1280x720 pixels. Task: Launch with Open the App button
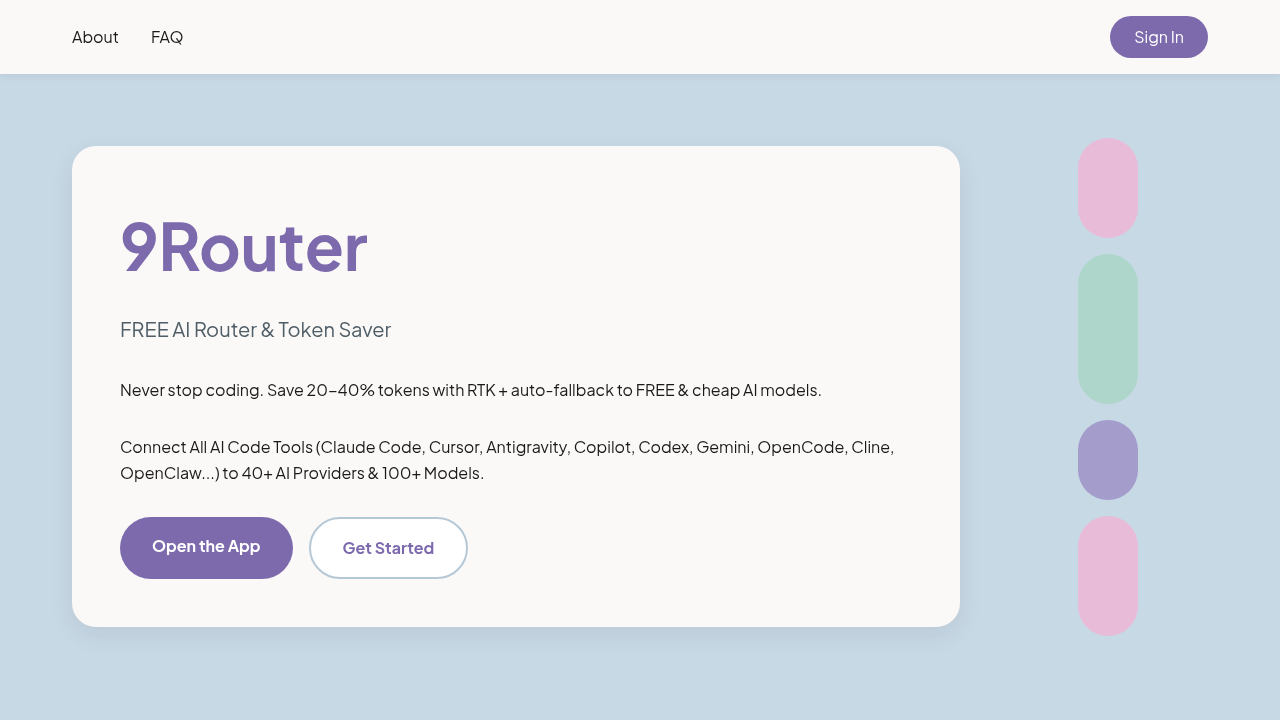[x=206, y=547]
